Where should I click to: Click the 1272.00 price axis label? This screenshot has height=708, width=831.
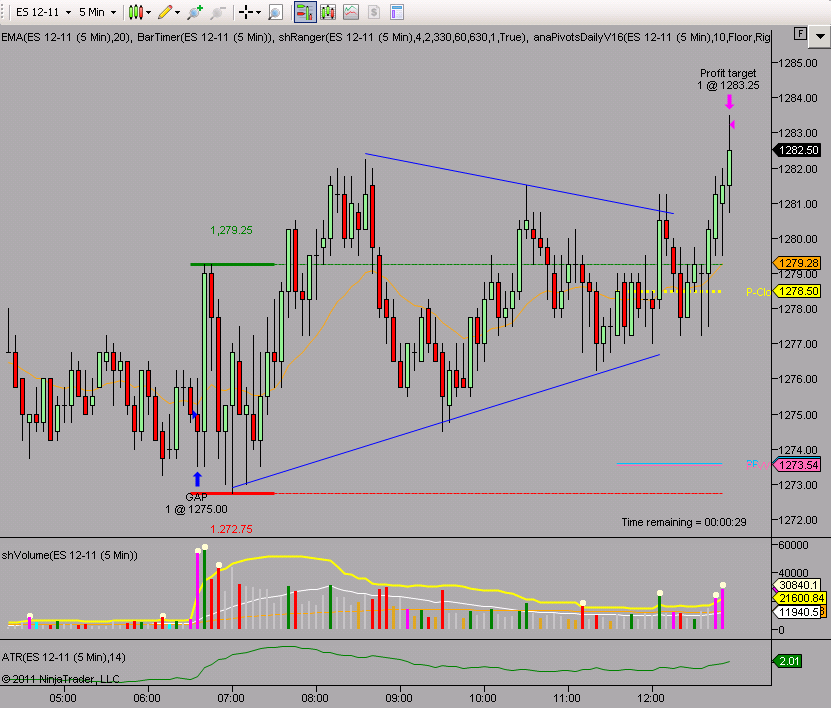click(798, 520)
